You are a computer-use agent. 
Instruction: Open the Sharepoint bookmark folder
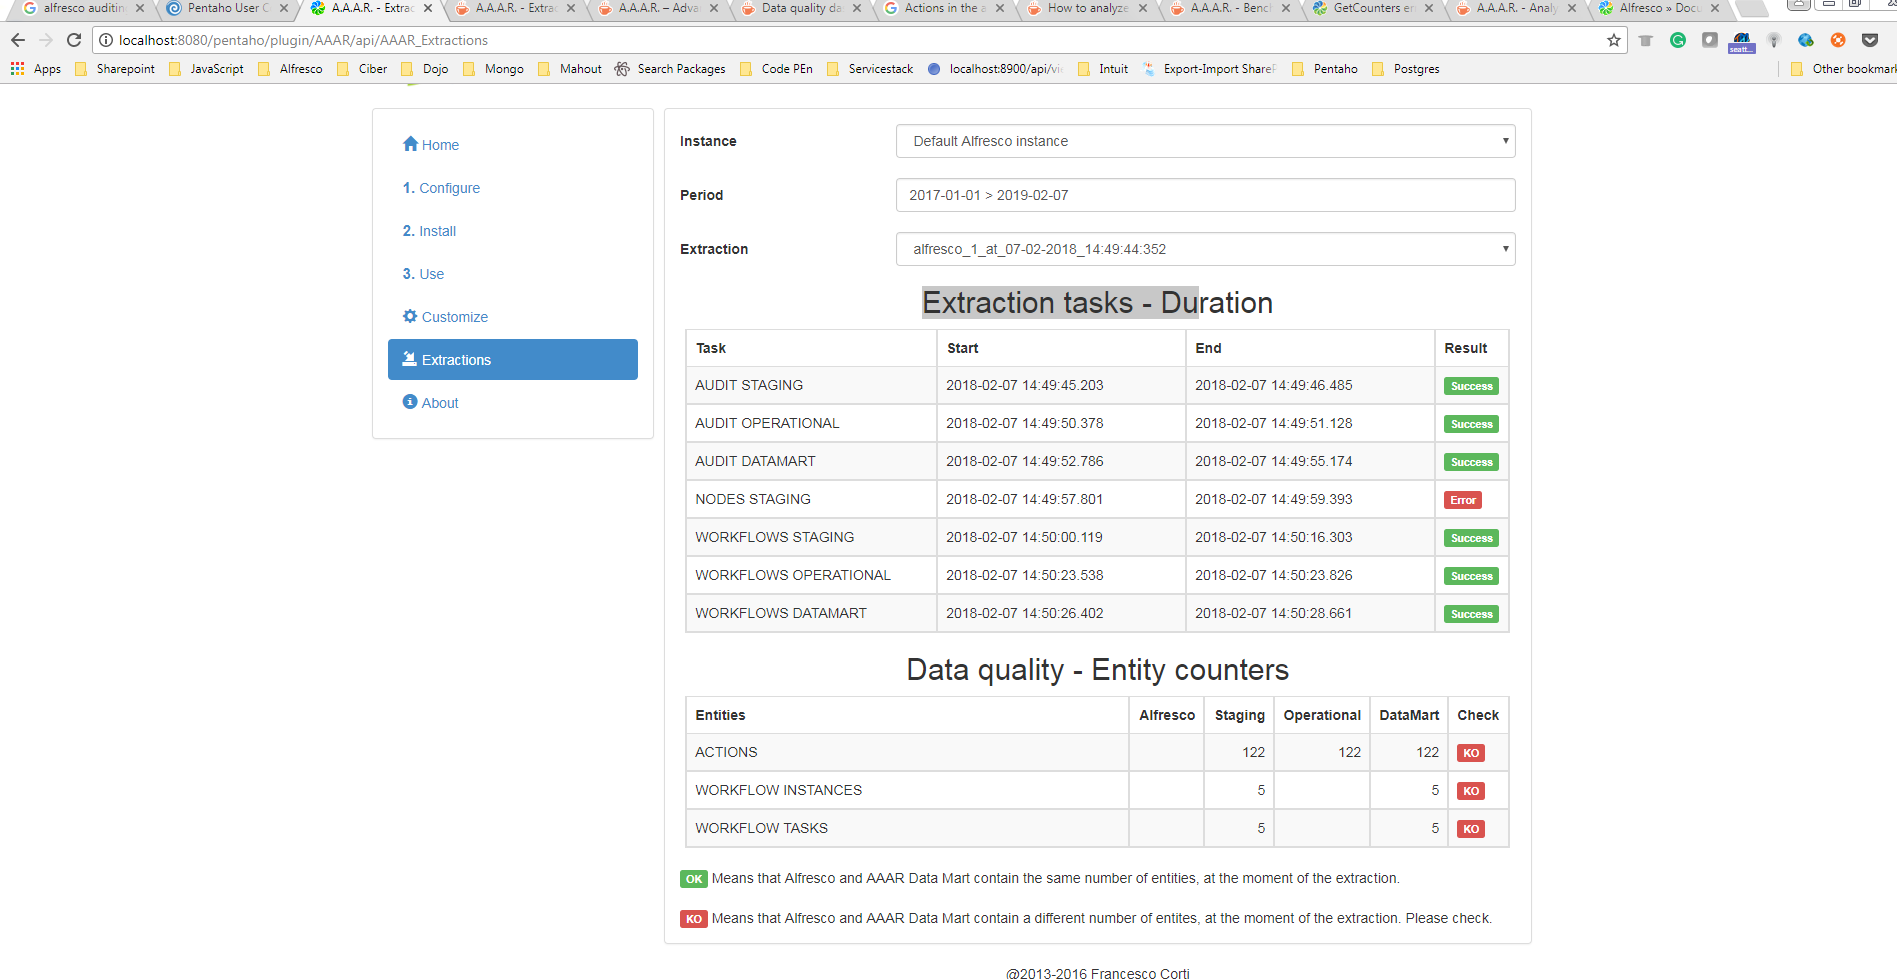pos(115,69)
